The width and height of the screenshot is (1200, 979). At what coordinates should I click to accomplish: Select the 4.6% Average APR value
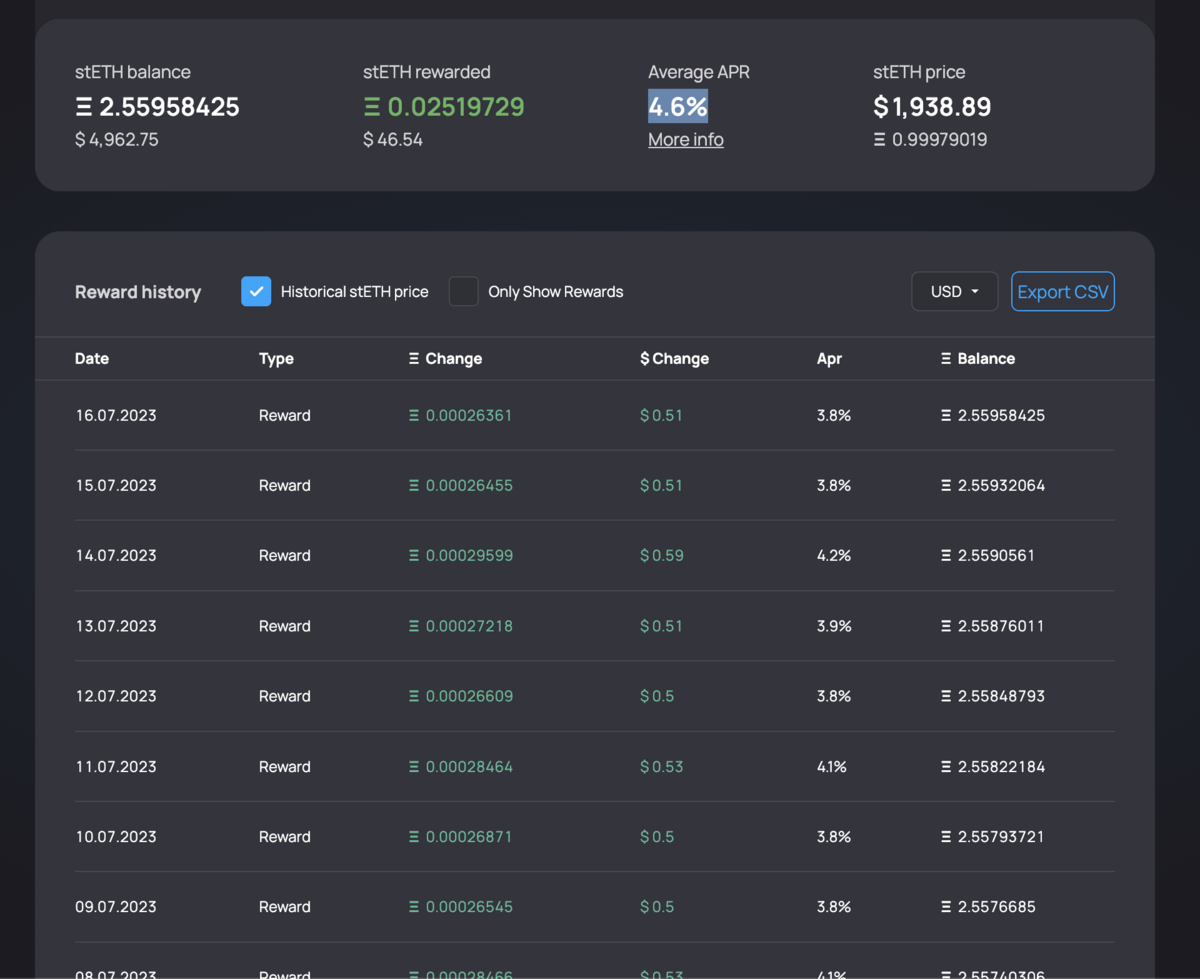click(678, 106)
